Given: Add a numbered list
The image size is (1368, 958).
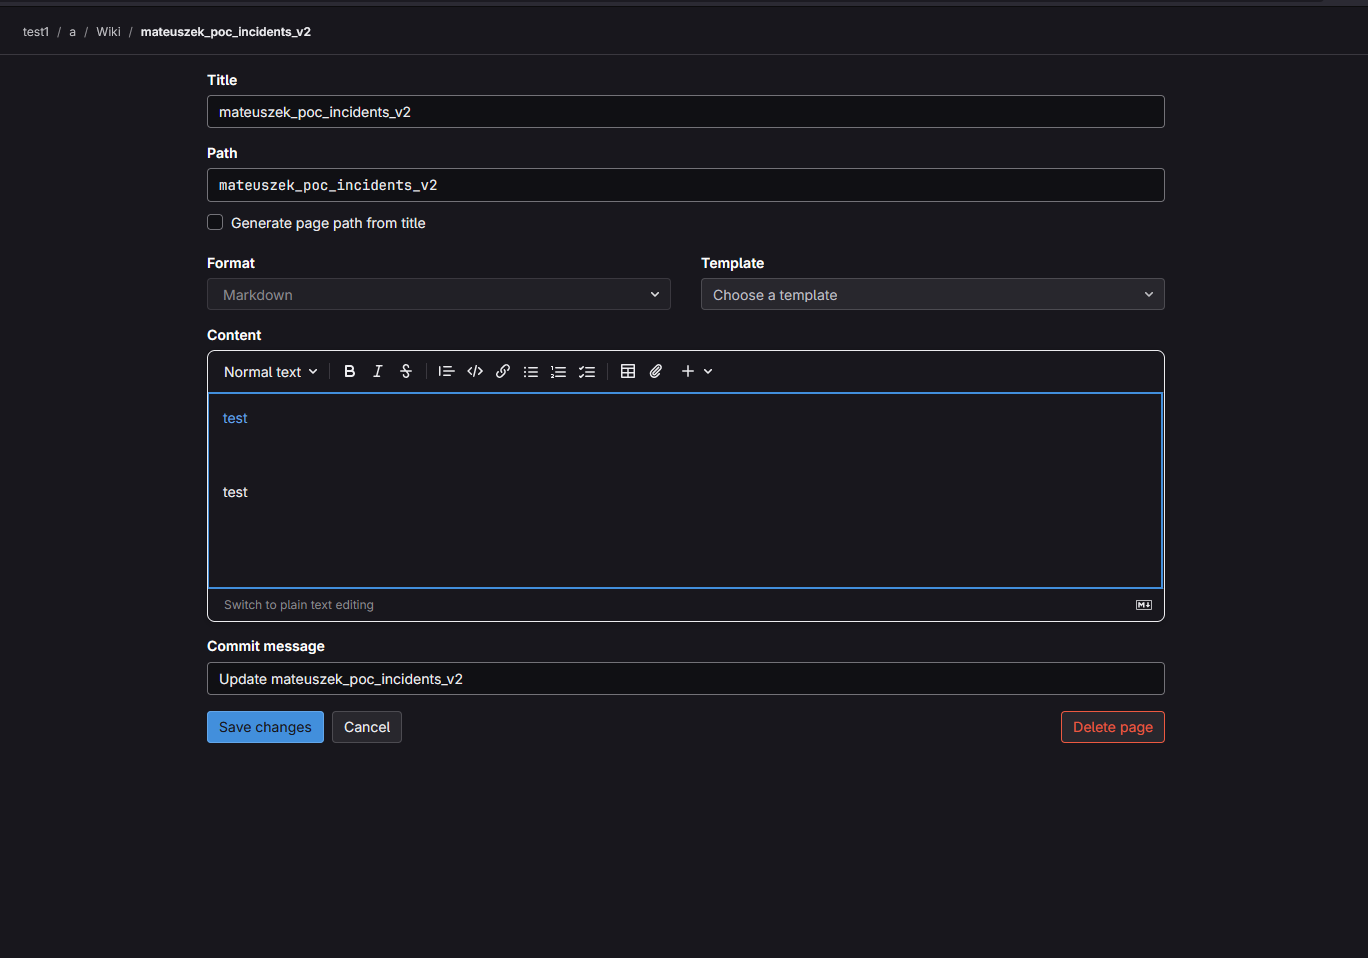Looking at the screenshot, I should point(559,371).
